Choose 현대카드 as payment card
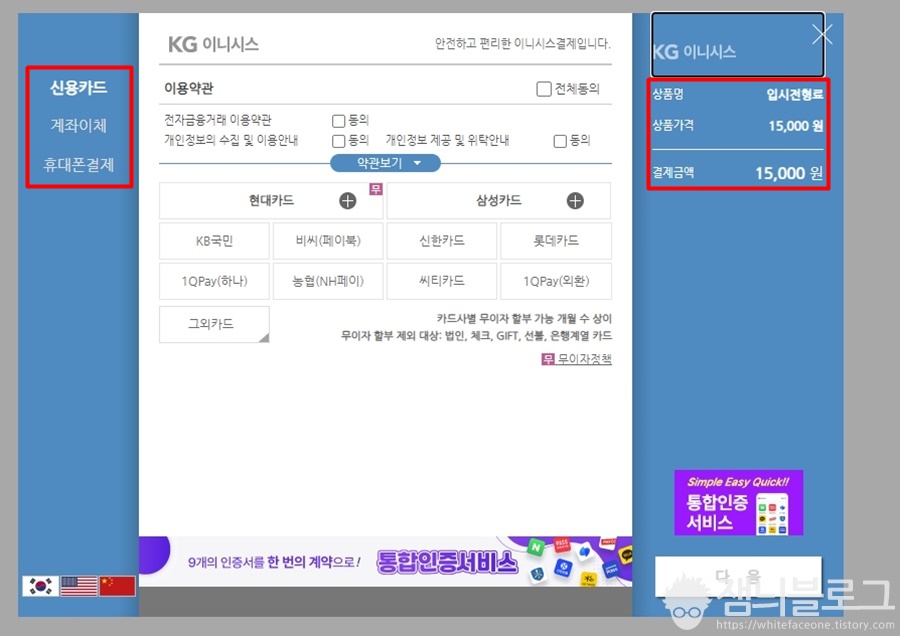Screen dimensions: 900x636 pyautogui.click(x=271, y=200)
